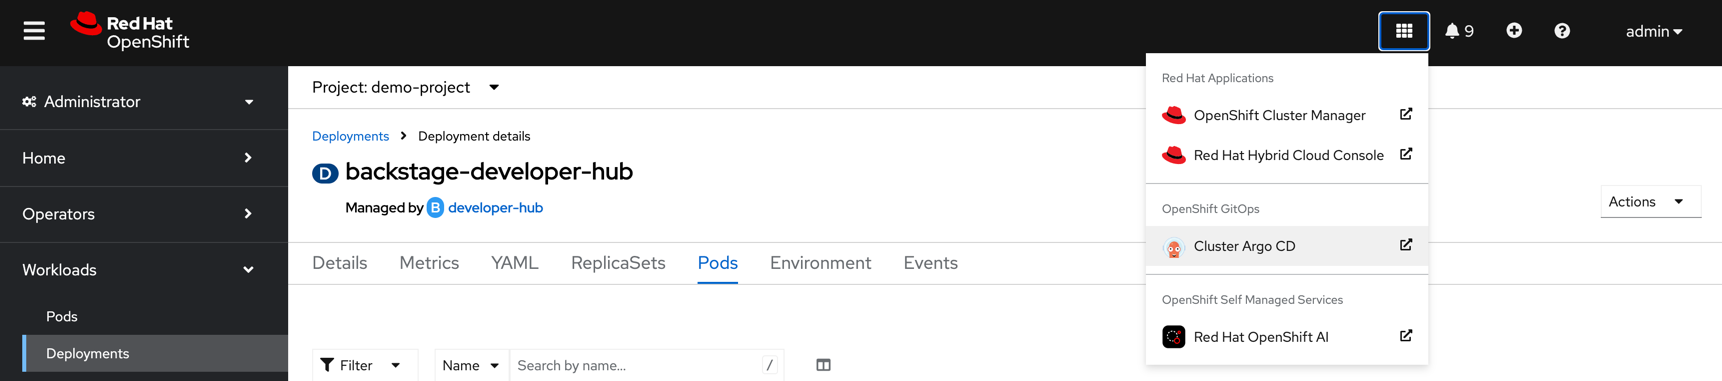Viewport: 1722px width, 381px height.
Task: Open the Filter dropdown
Action: click(361, 365)
